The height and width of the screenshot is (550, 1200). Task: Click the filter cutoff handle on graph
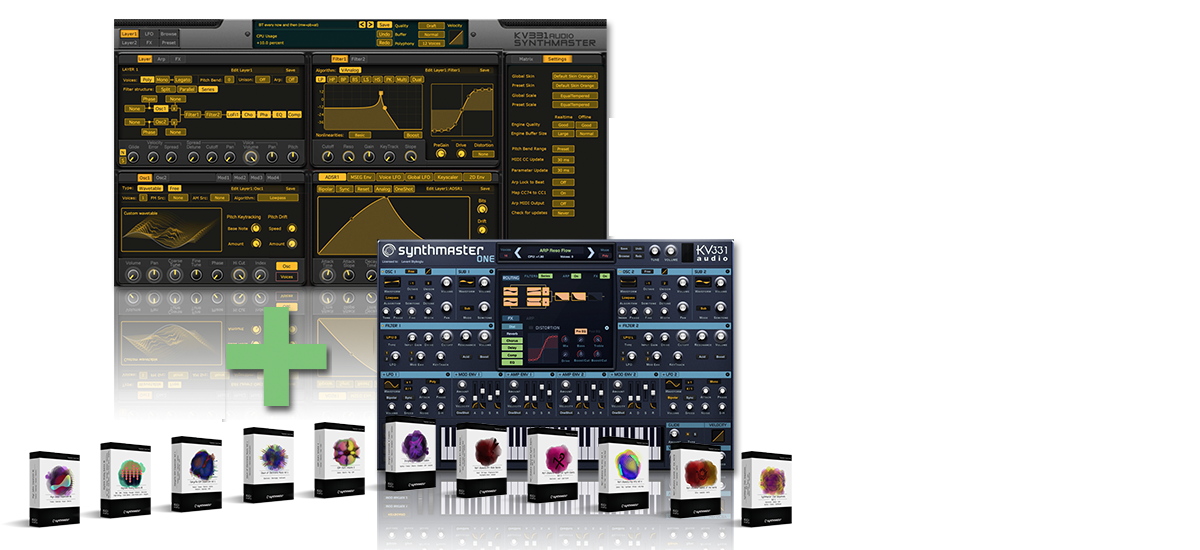point(382,93)
